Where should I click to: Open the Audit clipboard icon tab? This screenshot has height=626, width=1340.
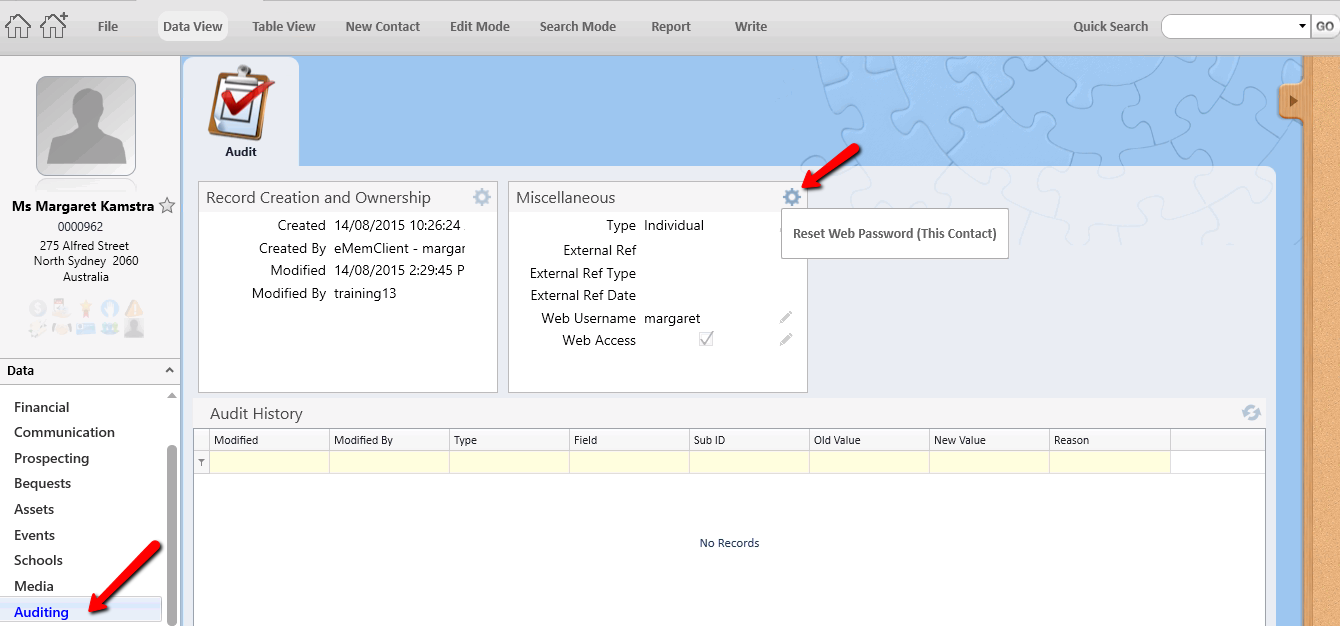240,112
